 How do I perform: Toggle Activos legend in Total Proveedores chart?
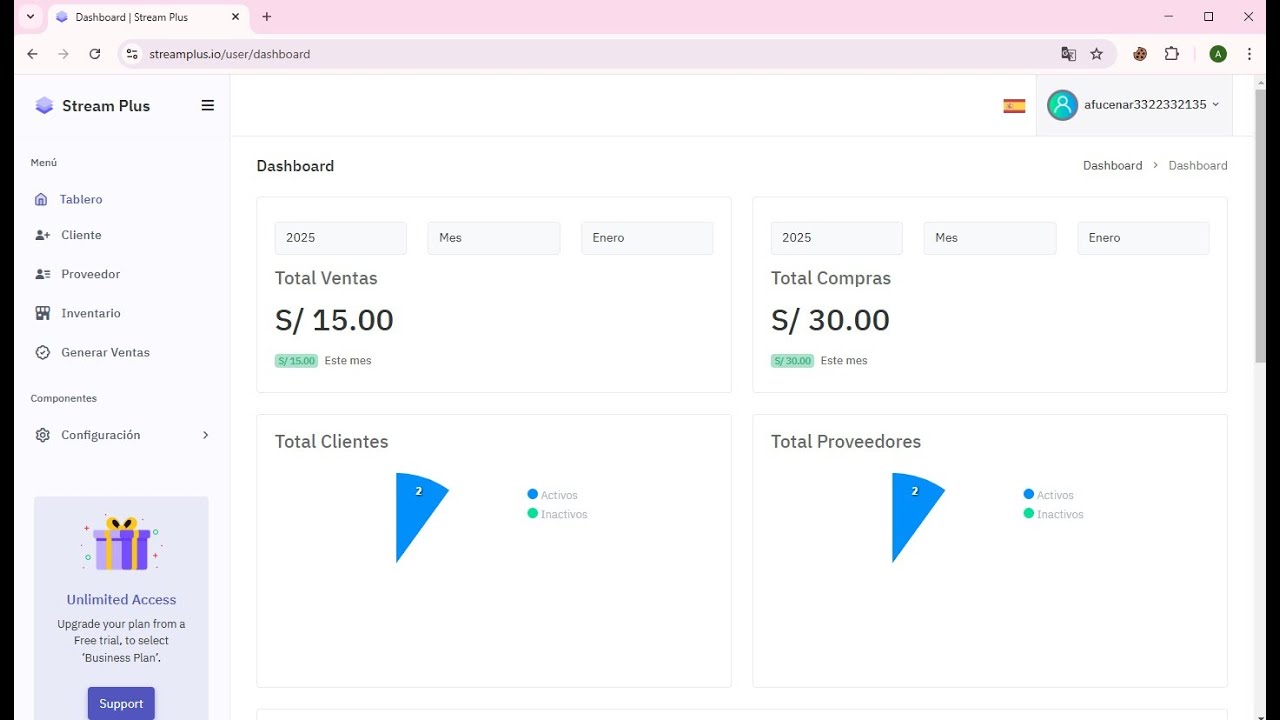[1049, 495]
